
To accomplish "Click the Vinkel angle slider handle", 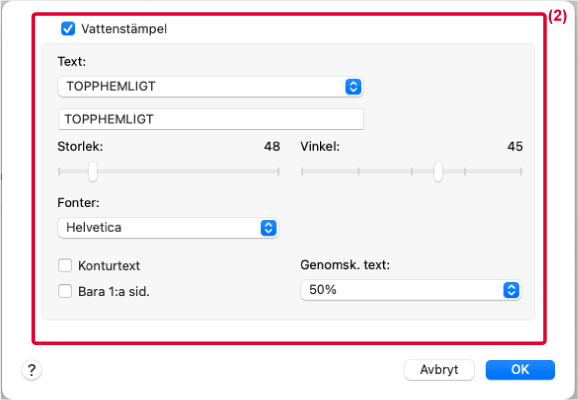I will click(x=438, y=171).
